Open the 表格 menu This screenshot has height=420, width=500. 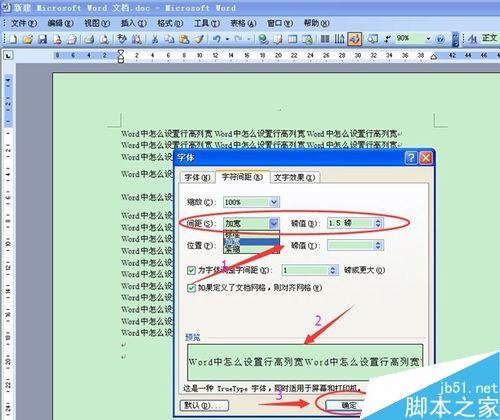coord(243,23)
